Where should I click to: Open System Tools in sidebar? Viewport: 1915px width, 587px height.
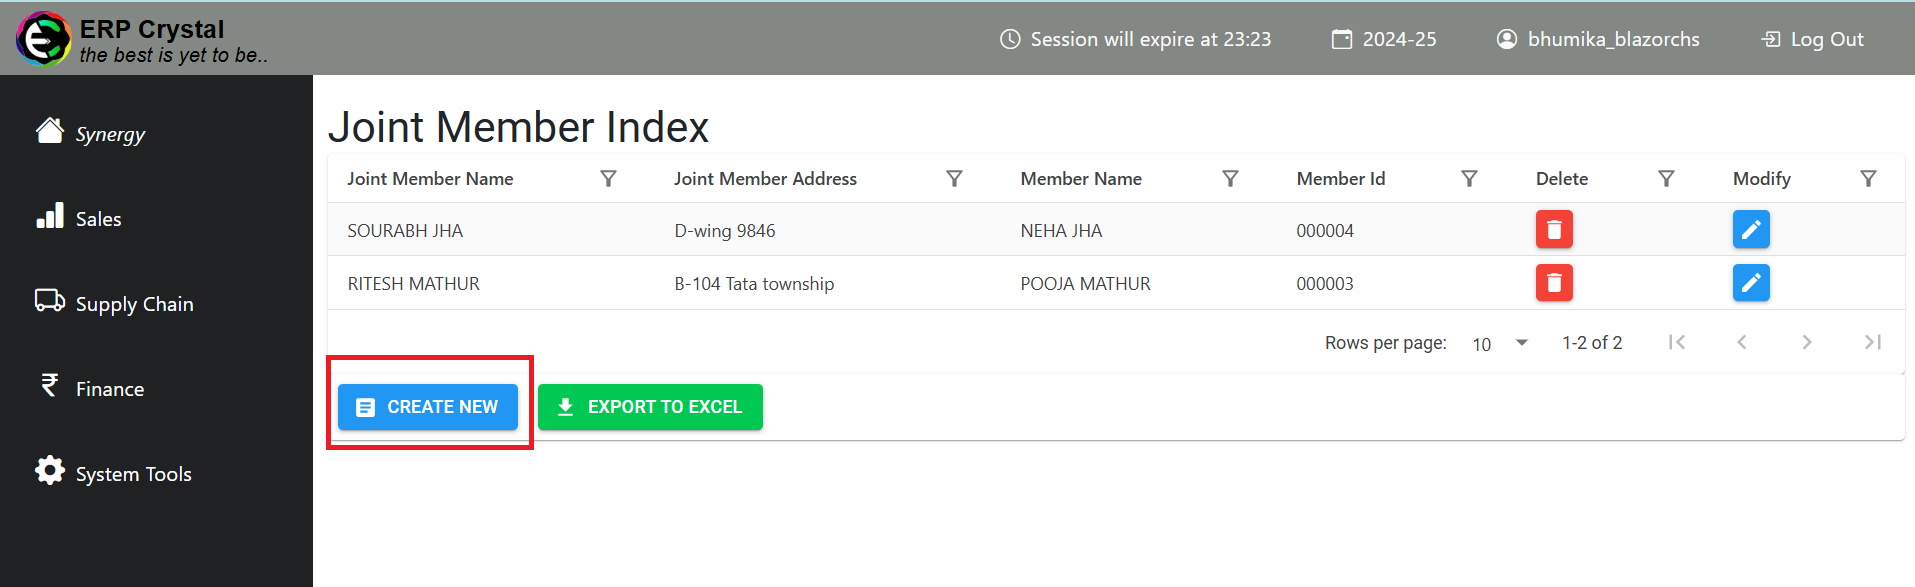tap(133, 474)
